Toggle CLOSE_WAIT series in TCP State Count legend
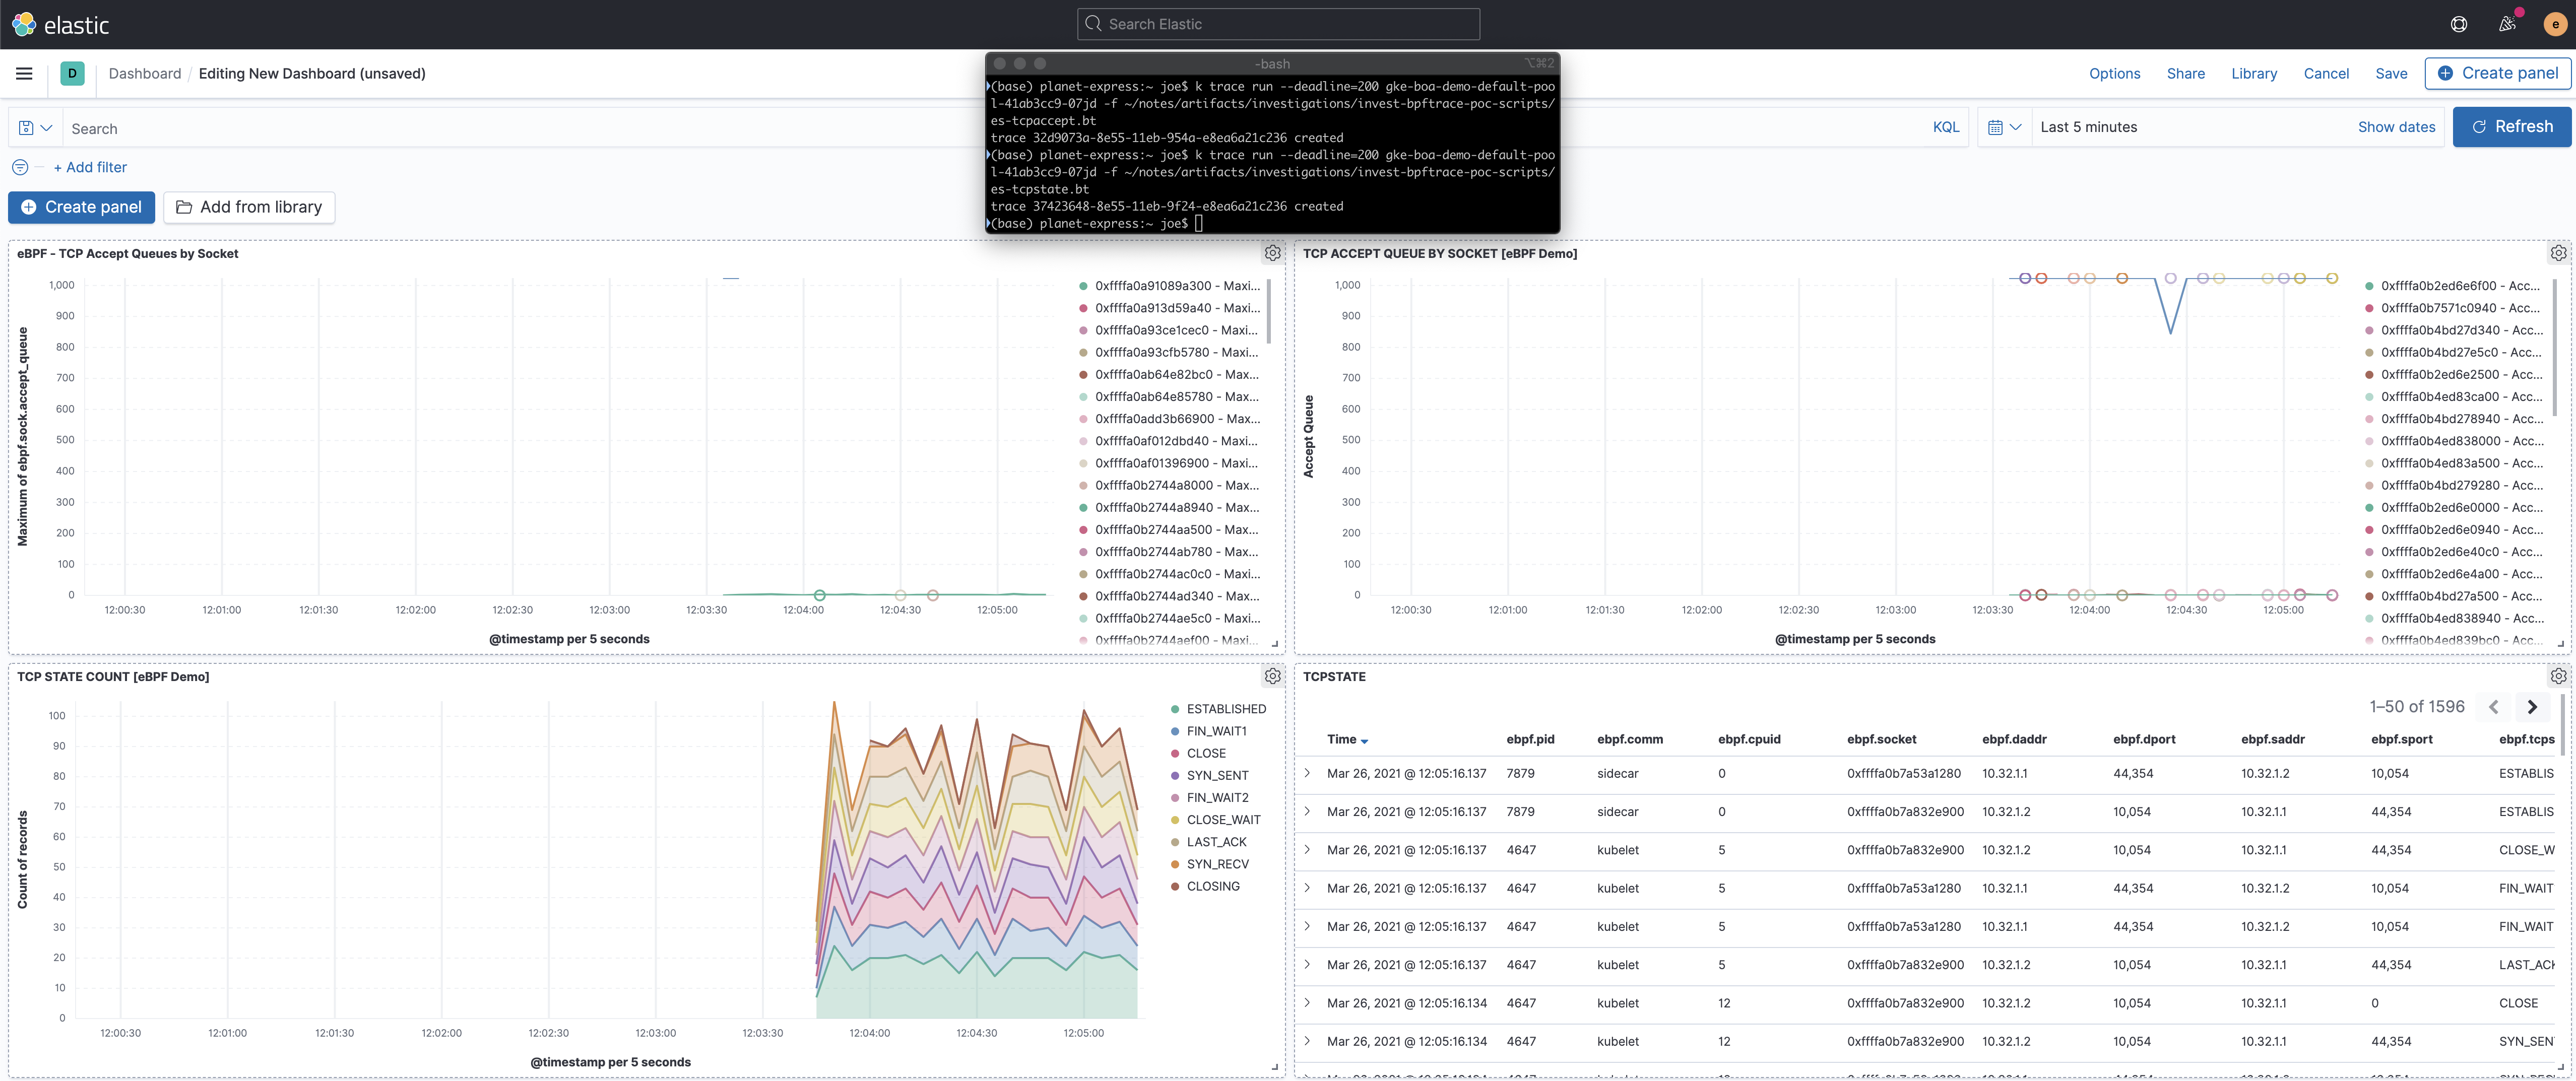The width and height of the screenshot is (2576, 1081). [1223, 819]
